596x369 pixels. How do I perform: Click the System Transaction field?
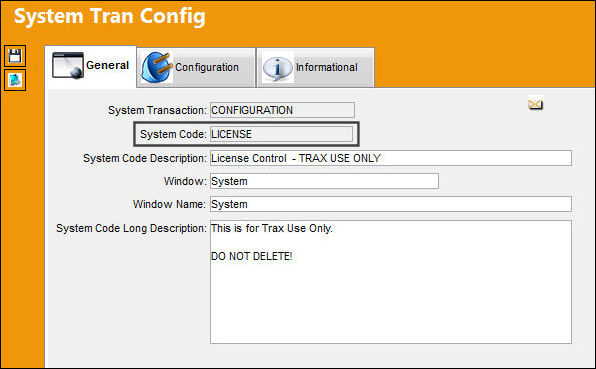[282, 110]
